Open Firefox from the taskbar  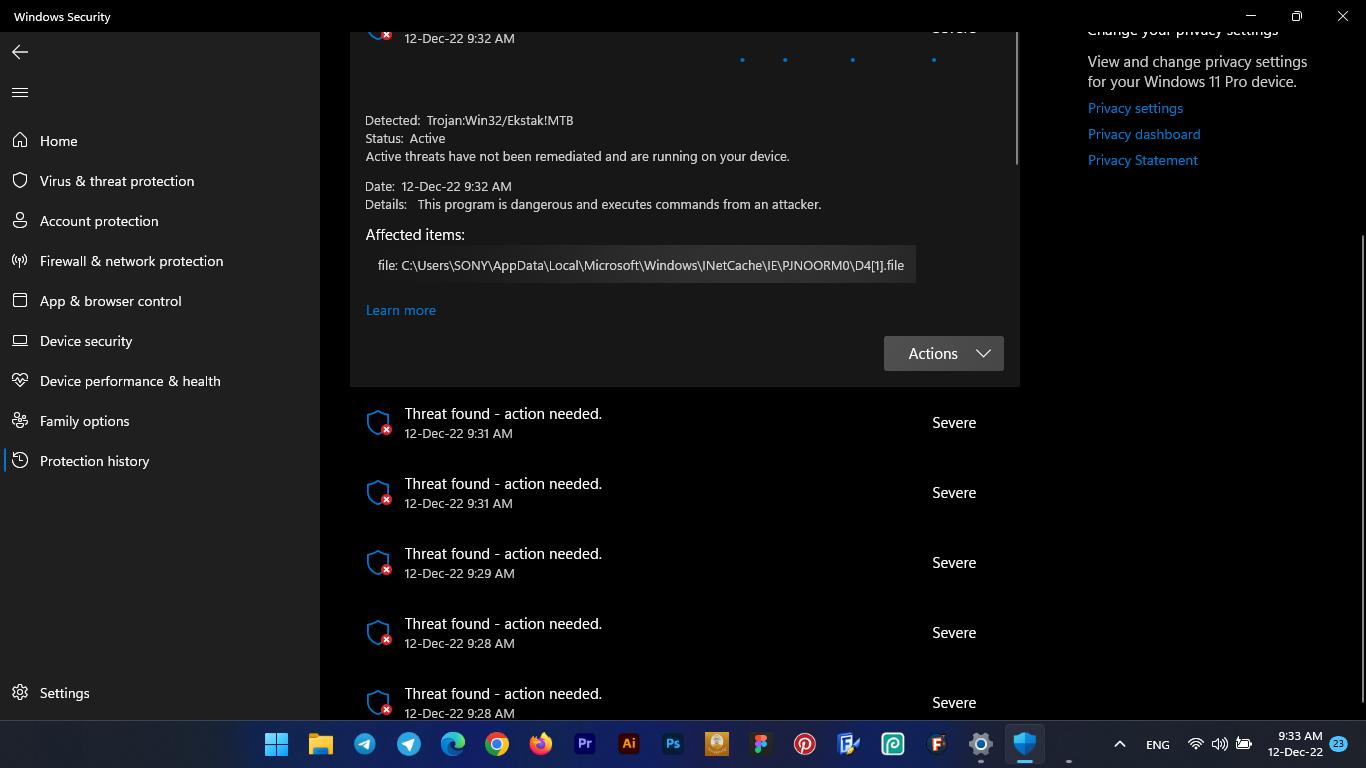click(541, 744)
